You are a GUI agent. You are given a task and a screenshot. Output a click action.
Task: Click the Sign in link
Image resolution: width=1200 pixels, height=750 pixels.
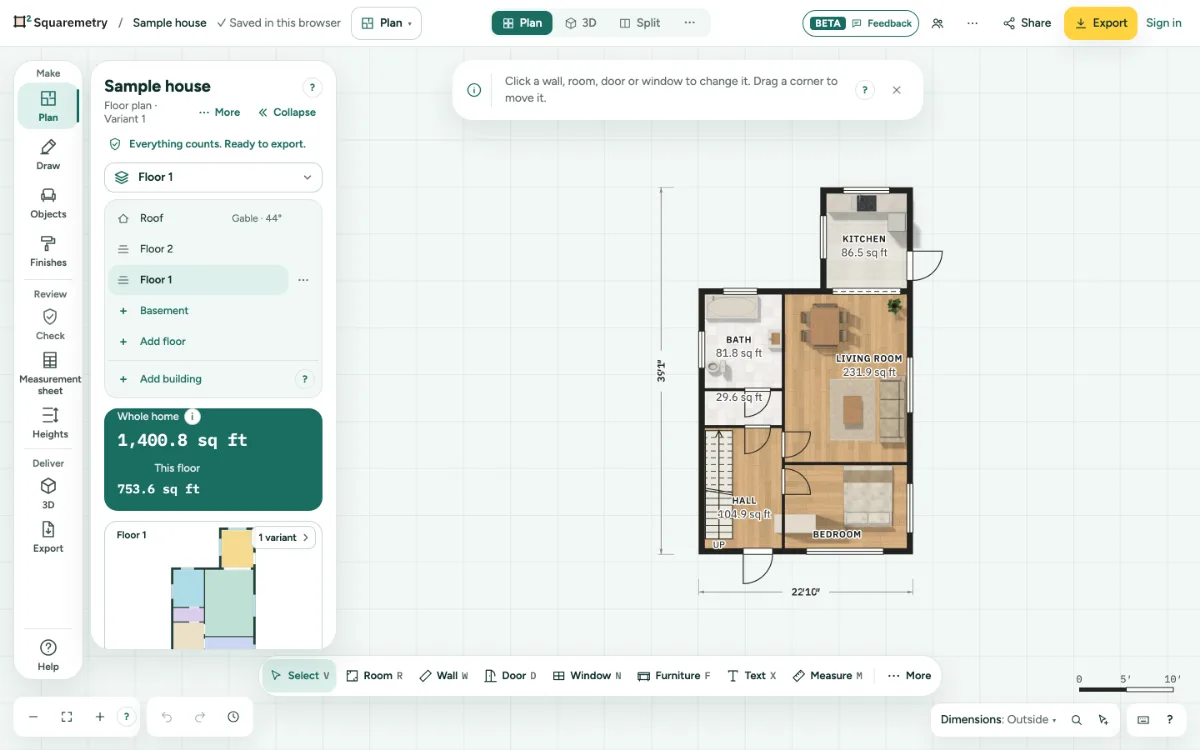[x=1164, y=23]
